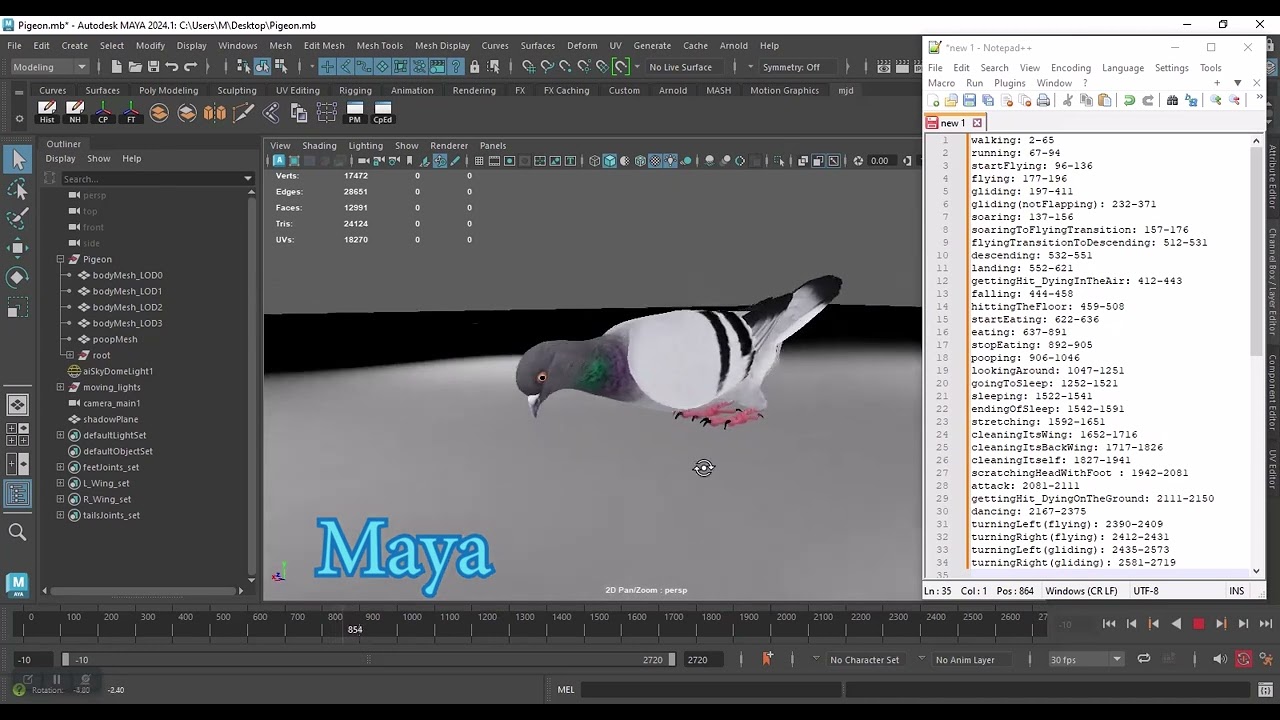Stop playback with the red stop button

coord(1198,624)
